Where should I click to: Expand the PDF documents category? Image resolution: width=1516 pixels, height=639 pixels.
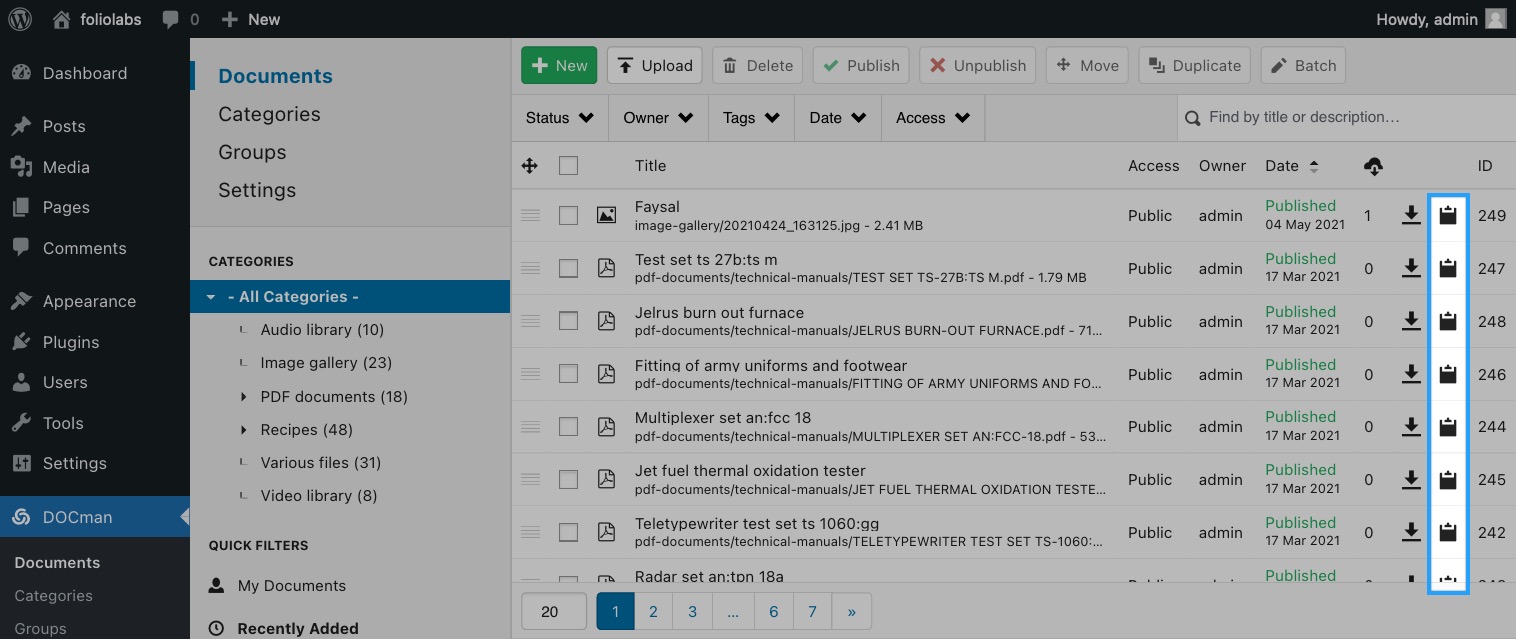(x=243, y=397)
